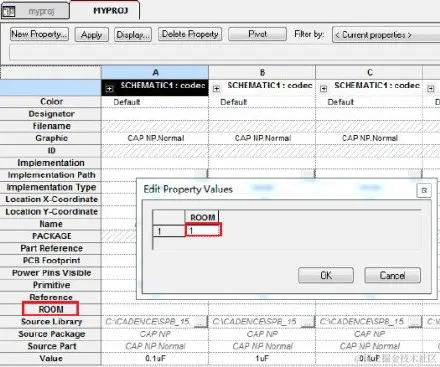Click Color cell Default in column B
440x367 pixels.
[x=262, y=102]
